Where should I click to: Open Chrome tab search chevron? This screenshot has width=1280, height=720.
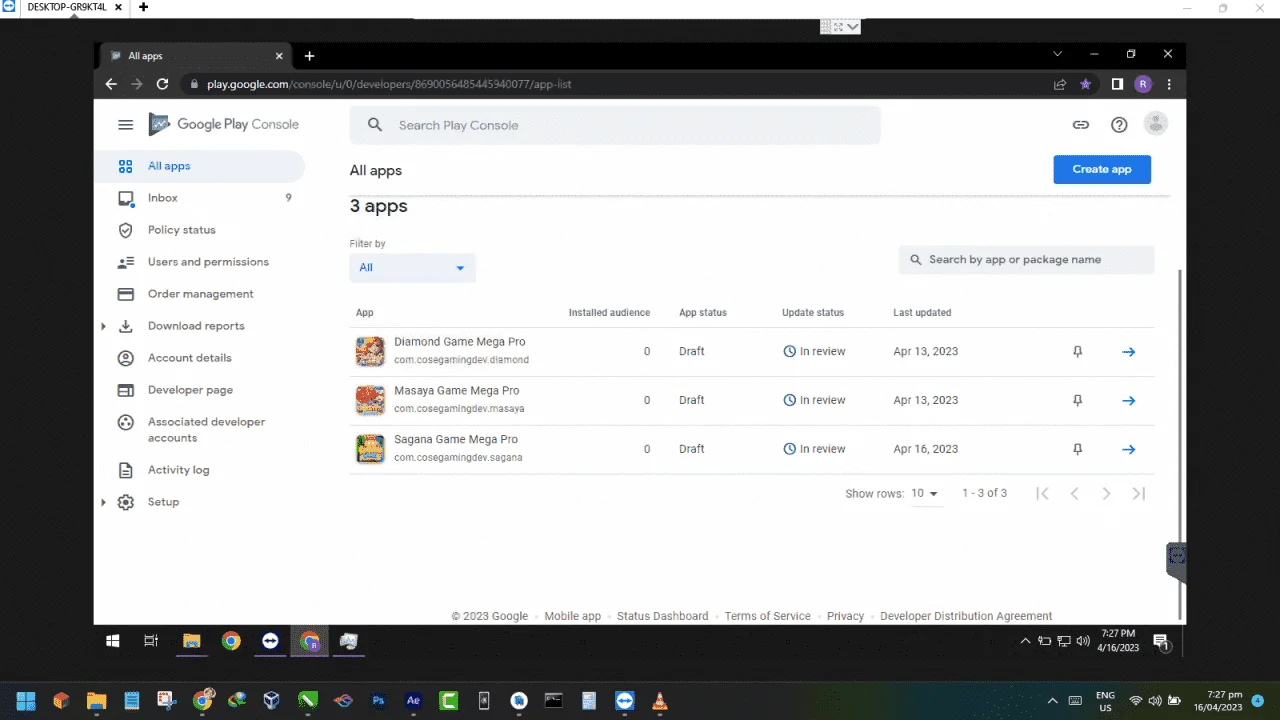pyautogui.click(x=1058, y=54)
